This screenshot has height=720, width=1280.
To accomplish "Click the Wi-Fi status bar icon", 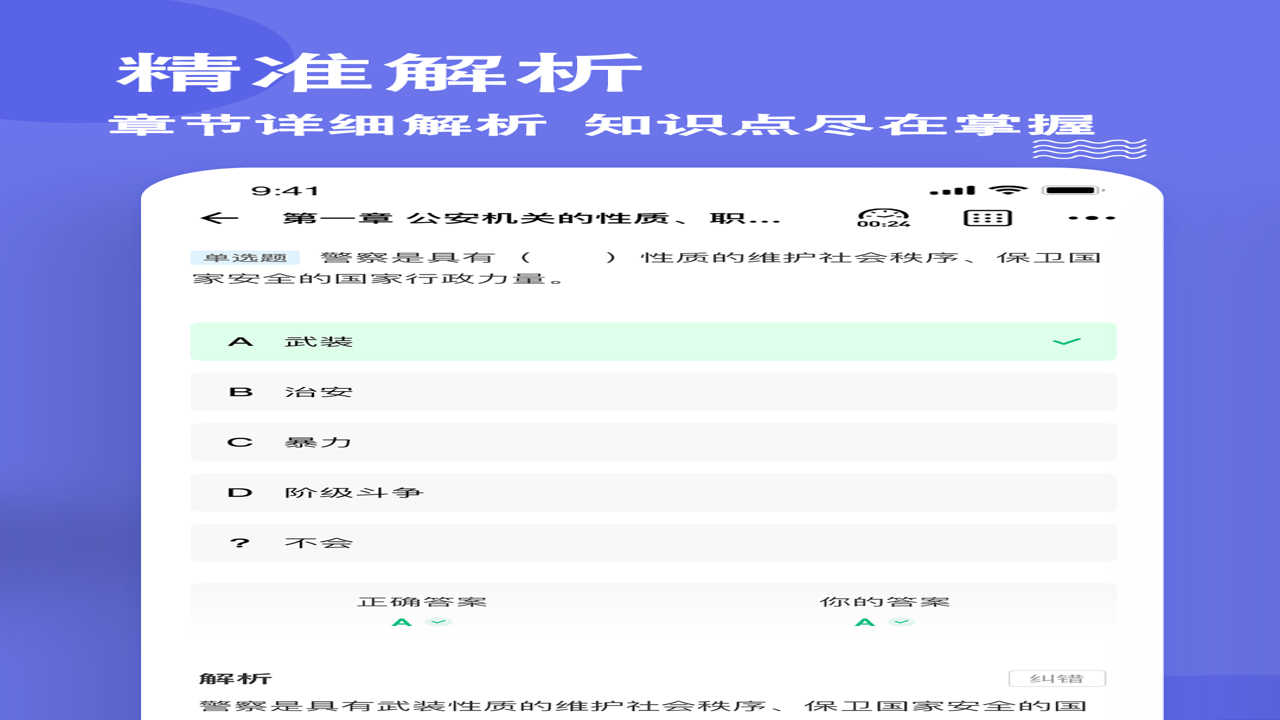I will point(1009,190).
